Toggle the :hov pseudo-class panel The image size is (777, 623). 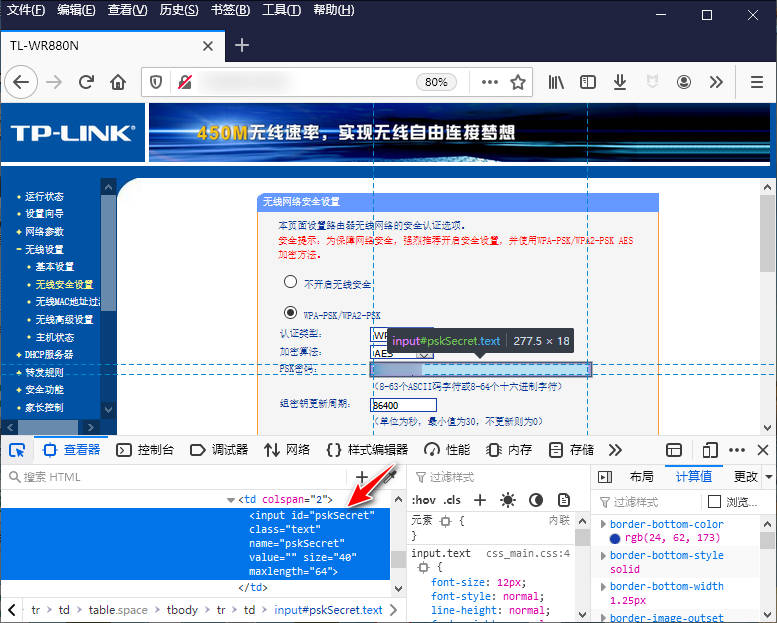pos(424,500)
